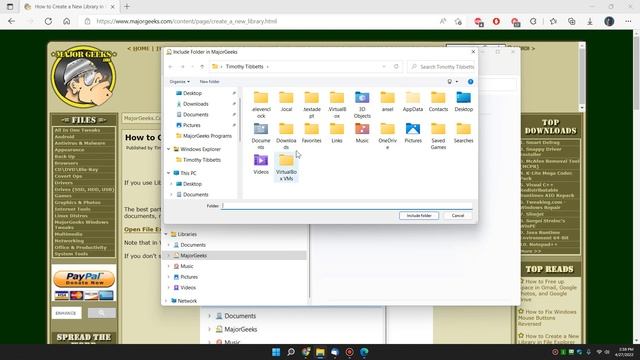640x360 pixels.
Task: Open the .elevenclock folder in dialog
Action: click(x=261, y=104)
